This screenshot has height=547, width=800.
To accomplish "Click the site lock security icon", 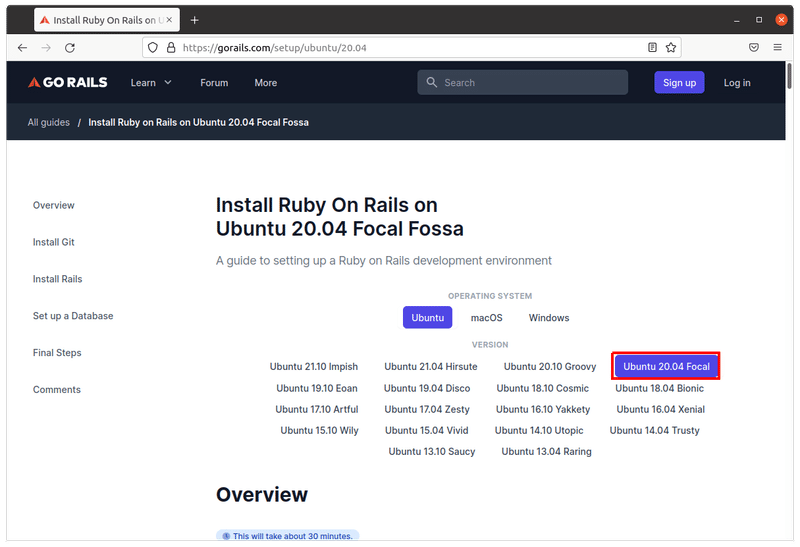I will (171, 47).
